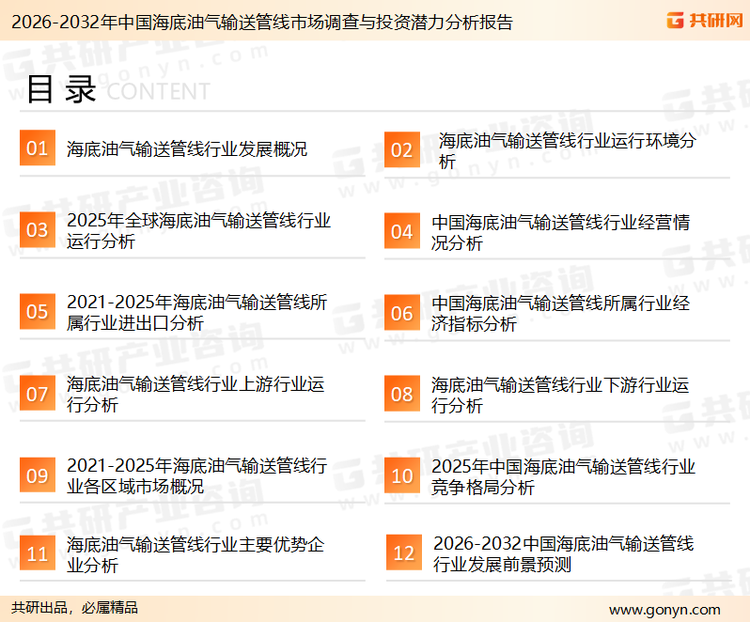
Task: Click the 目录 CONTENT heading
Action: [117, 90]
